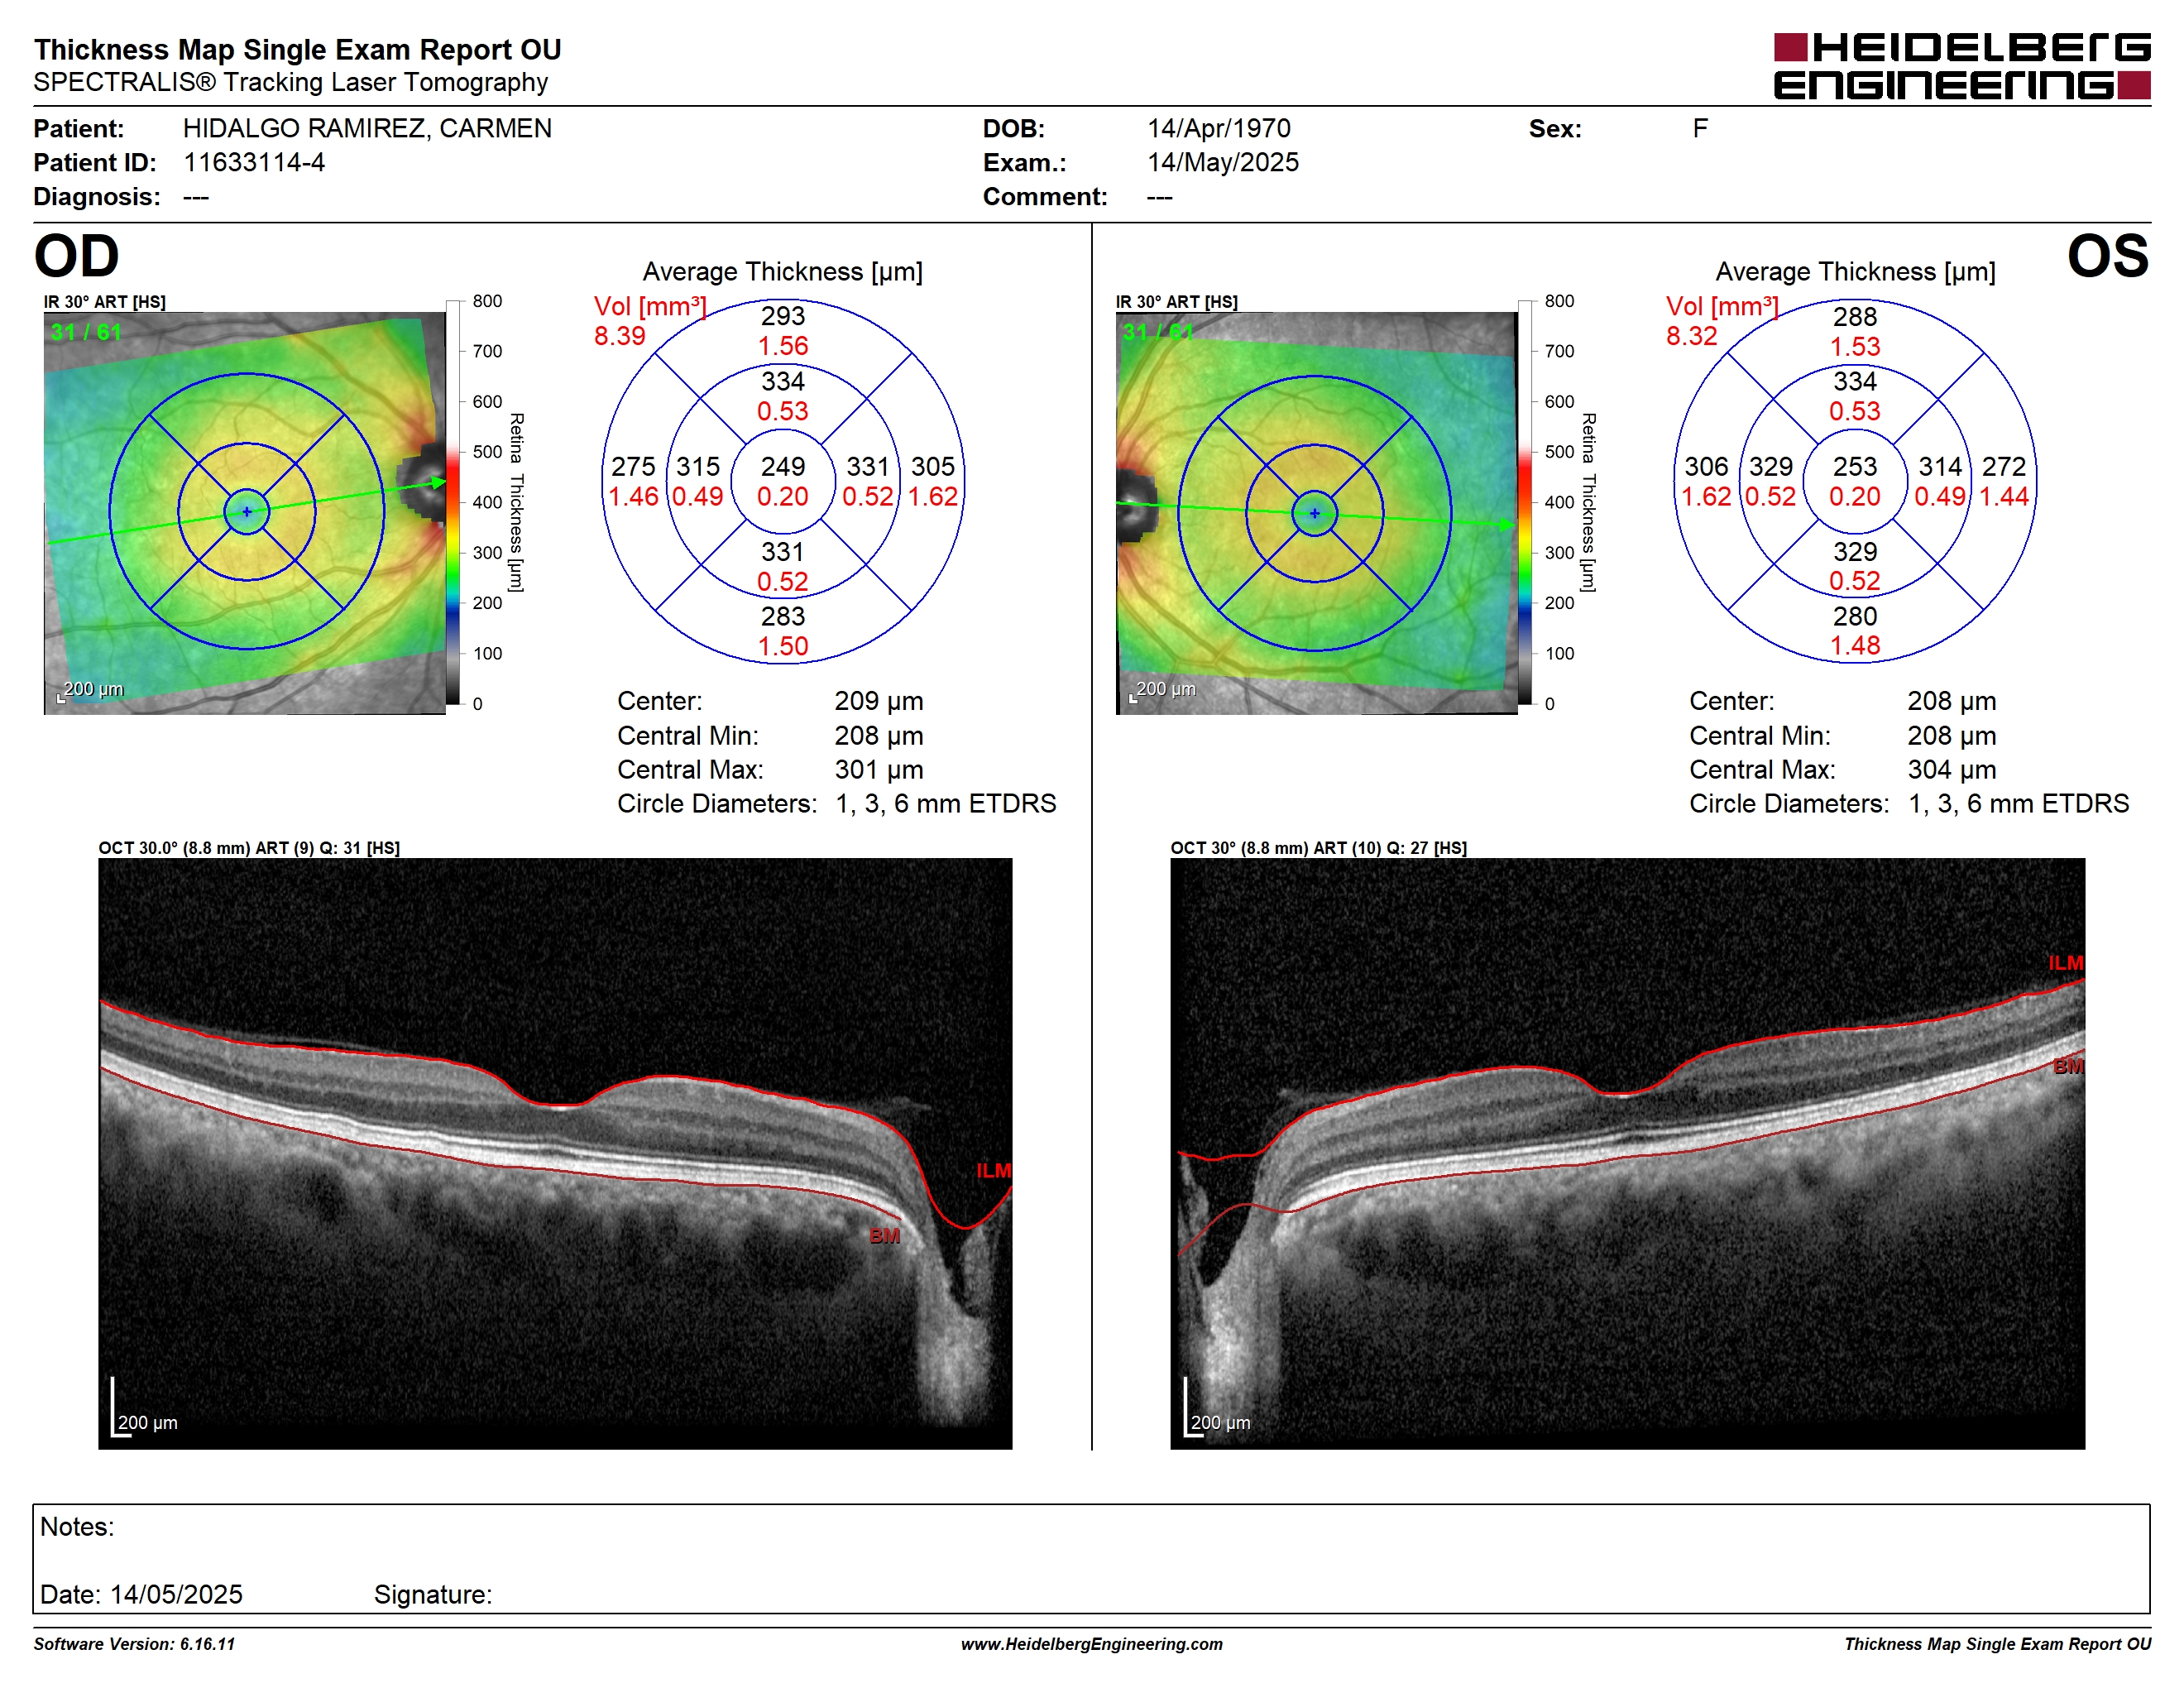Click the OD Circle Diameters ETDRS text
The image size is (2184, 1688).
pos(836,803)
